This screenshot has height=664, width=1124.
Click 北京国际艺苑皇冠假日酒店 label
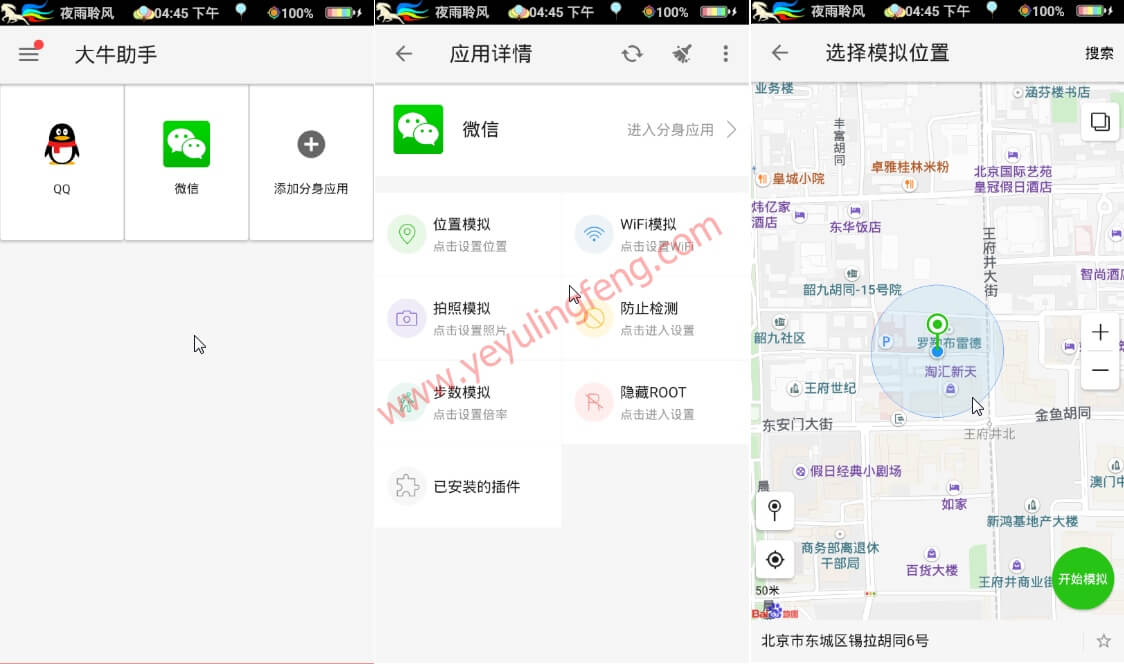point(1013,179)
